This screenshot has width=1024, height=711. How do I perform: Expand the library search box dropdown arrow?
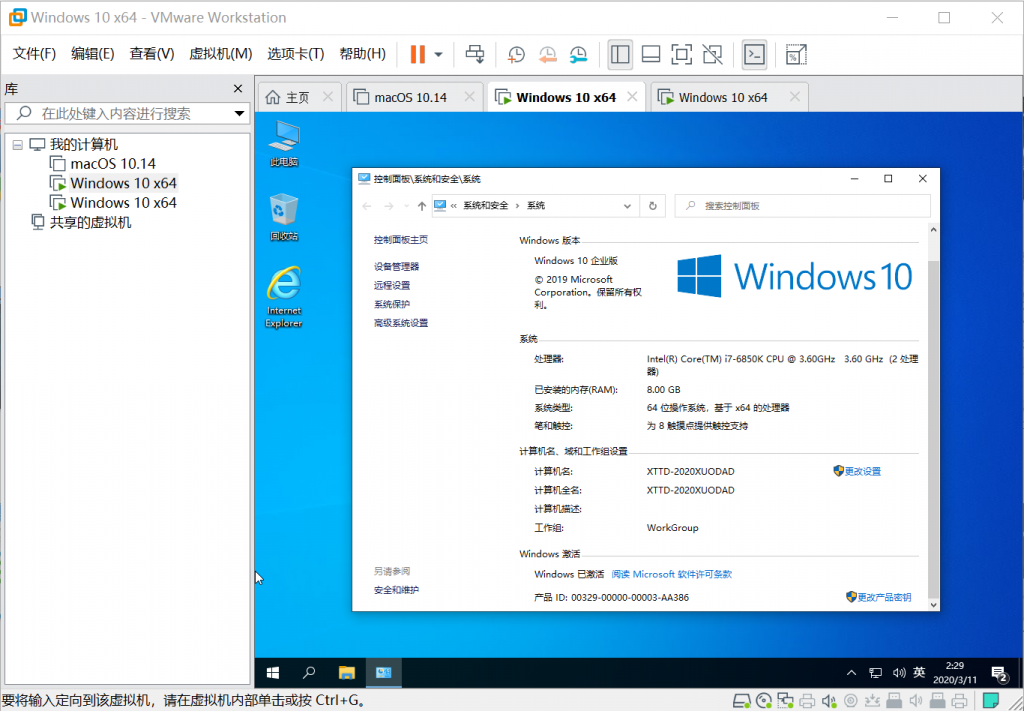click(239, 114)
